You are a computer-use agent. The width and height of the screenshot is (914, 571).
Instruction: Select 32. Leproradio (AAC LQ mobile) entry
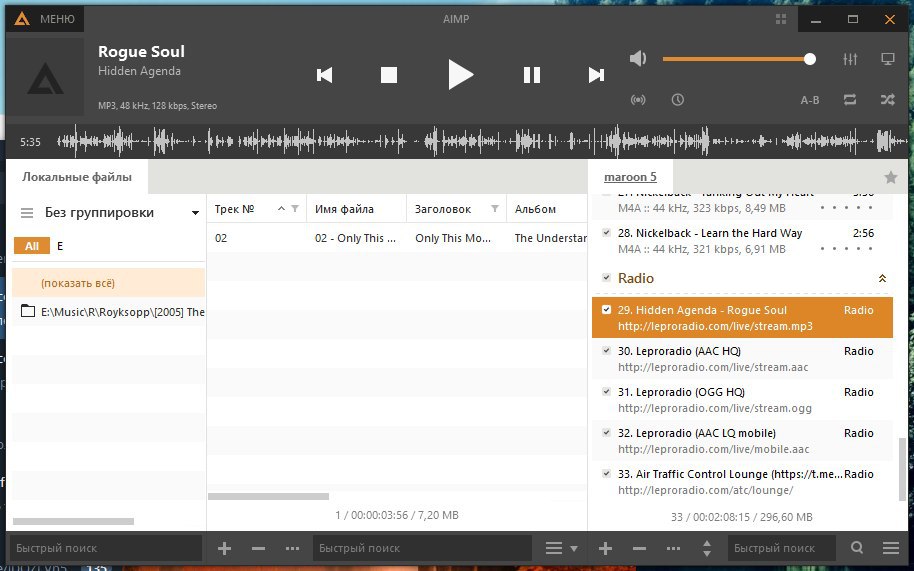tap(742, 441)
